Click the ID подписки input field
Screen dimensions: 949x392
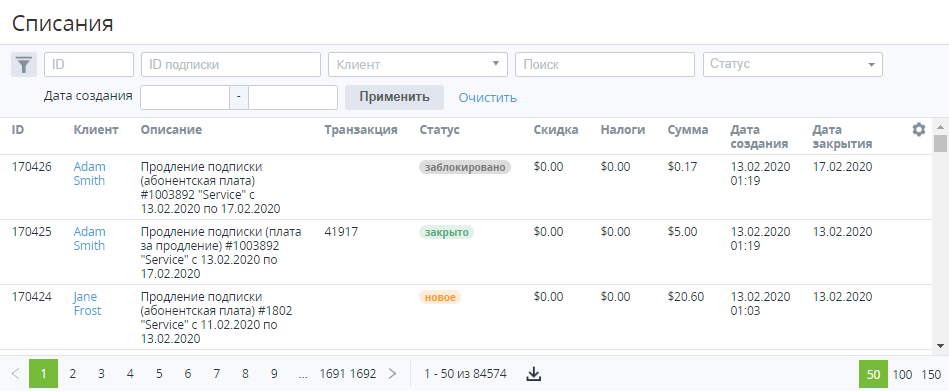click(231, 64)
